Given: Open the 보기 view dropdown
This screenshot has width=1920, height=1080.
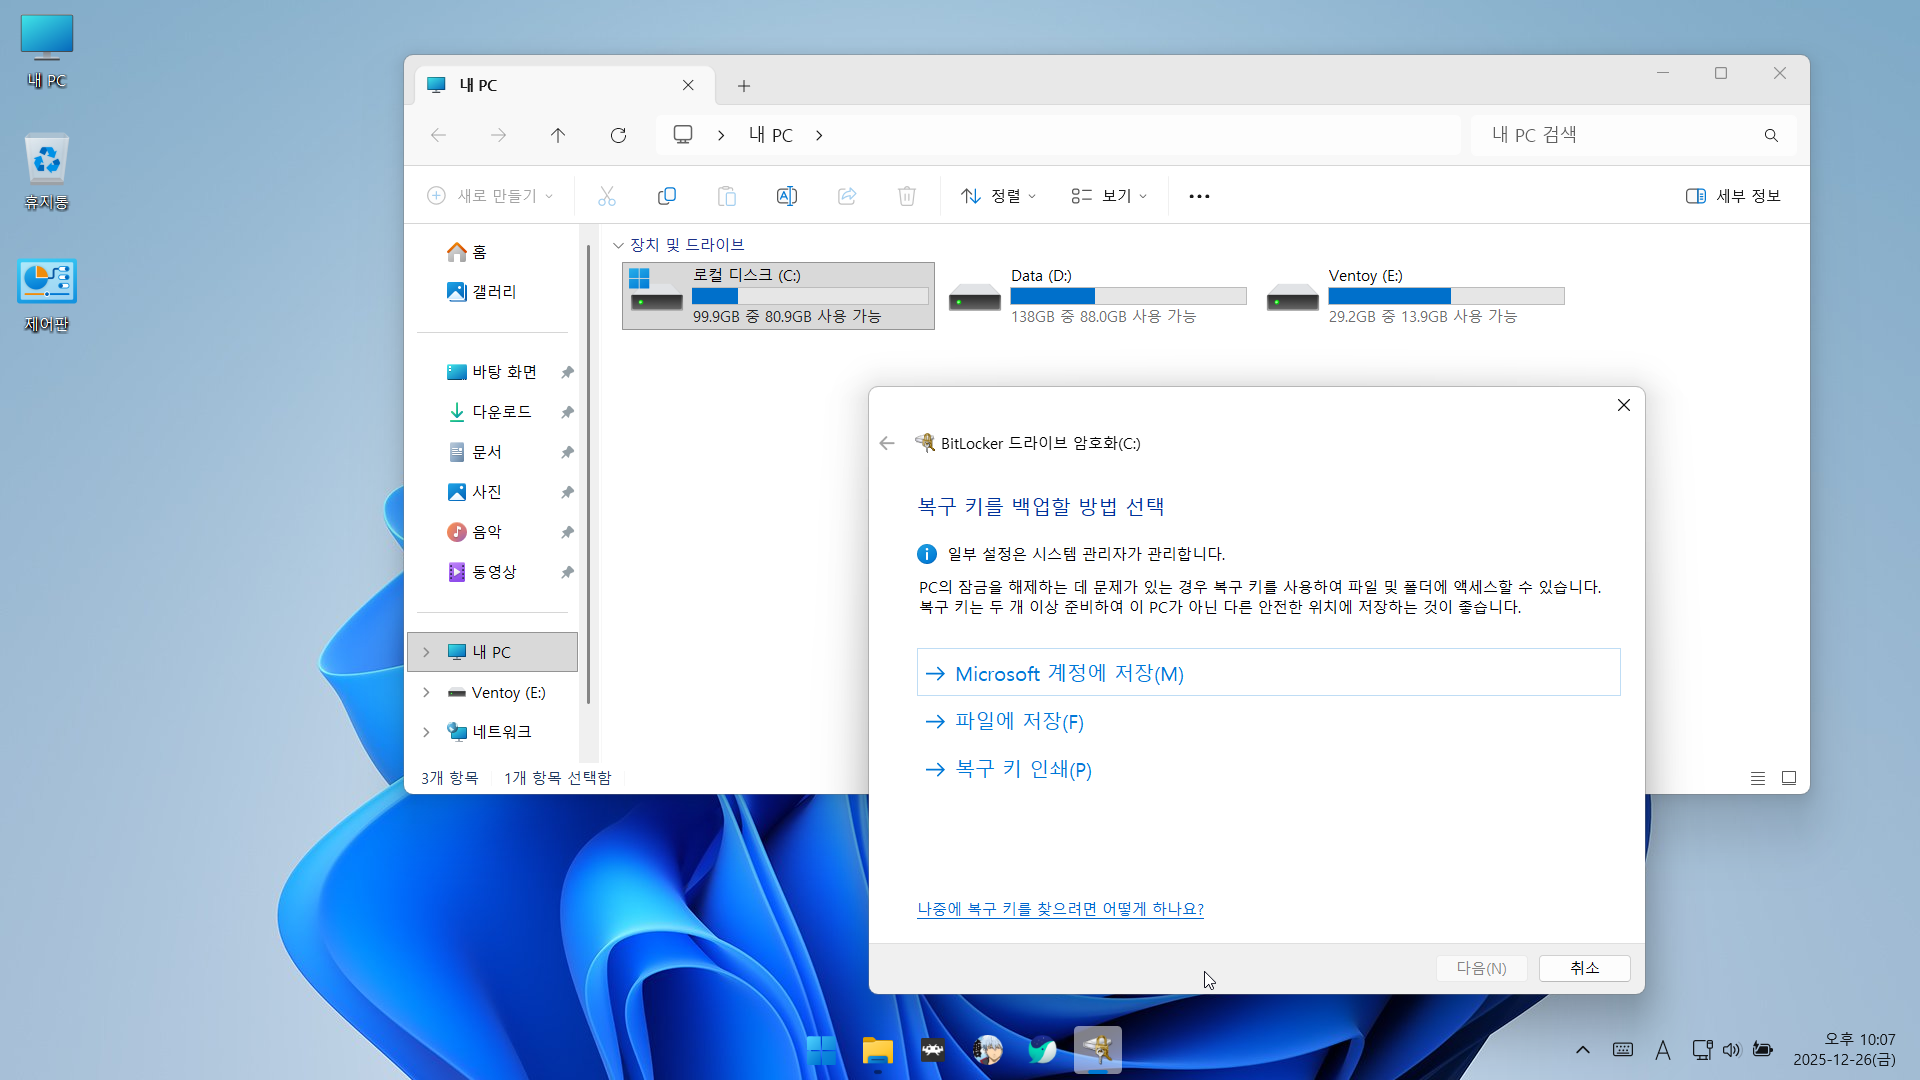Looking at the screenshot, I should pos(1109,196).
